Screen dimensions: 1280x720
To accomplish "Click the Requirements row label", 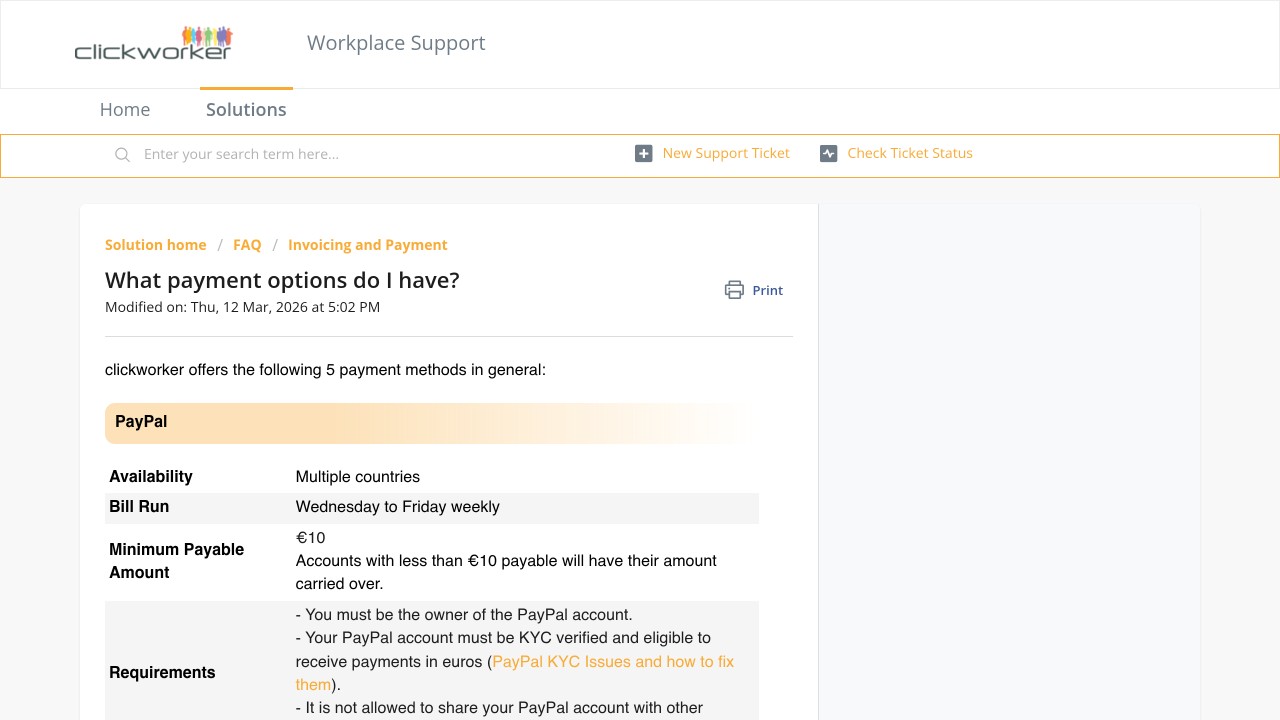I will pyautogui.click(x=162, y=673).
